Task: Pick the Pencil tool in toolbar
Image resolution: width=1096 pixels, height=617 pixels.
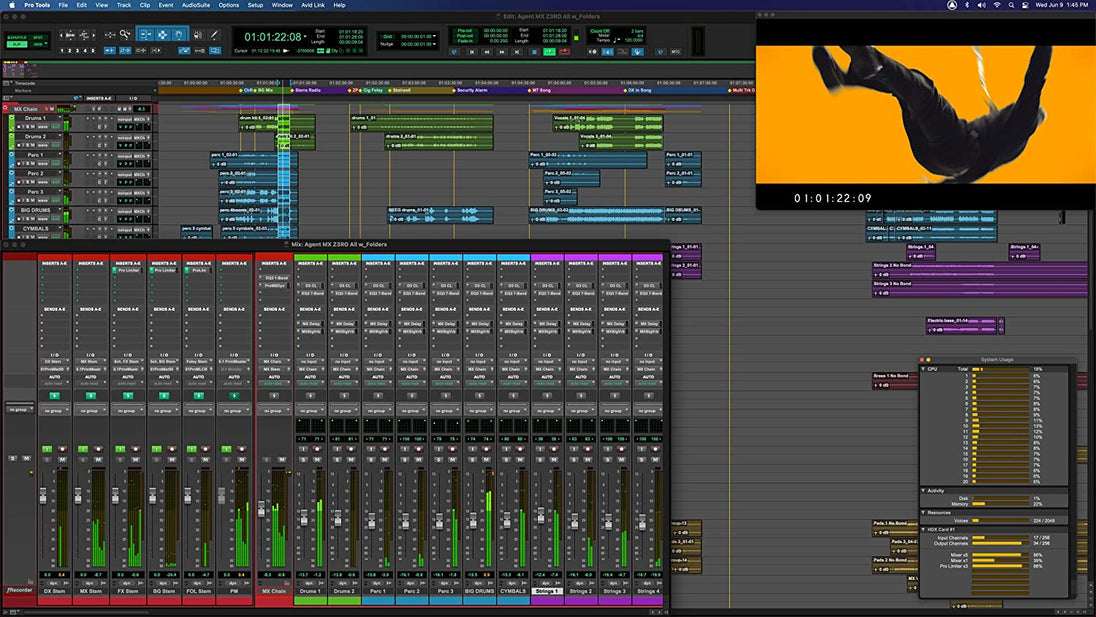Action: 213,35
